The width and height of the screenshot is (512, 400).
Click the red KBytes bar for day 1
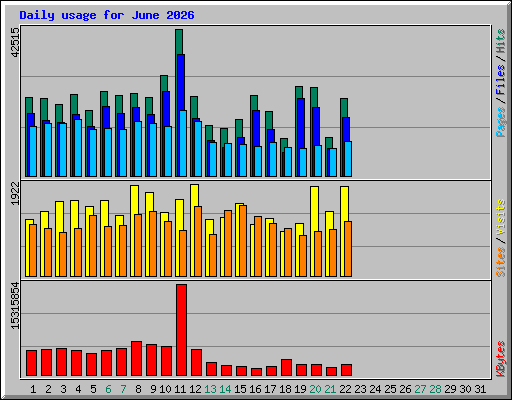[31, 363]
